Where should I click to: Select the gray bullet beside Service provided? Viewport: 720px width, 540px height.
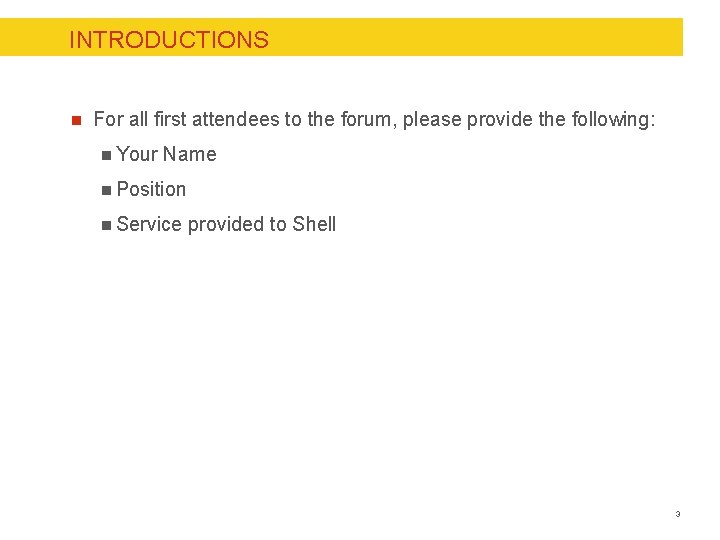pos(107,225)
